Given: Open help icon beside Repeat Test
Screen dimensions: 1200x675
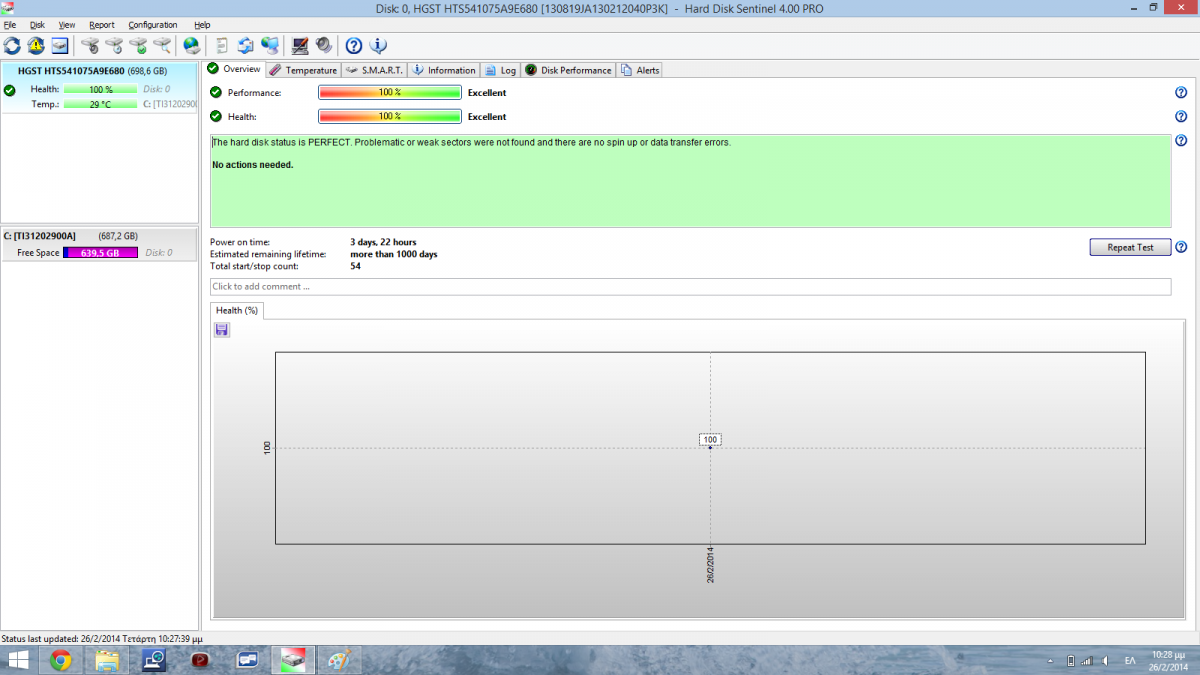Looking at the screenshot, I should [1181, 247].
